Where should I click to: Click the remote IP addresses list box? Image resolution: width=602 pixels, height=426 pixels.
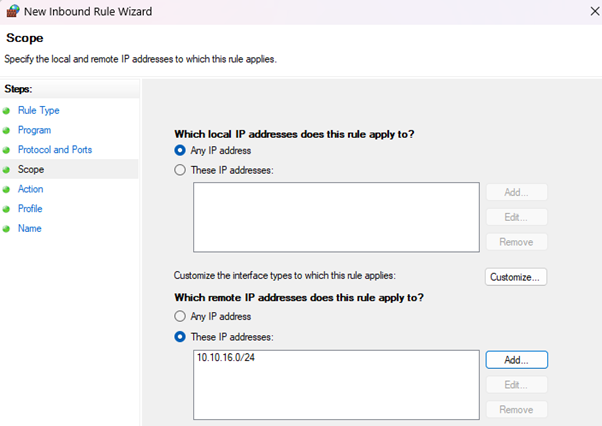336,385
